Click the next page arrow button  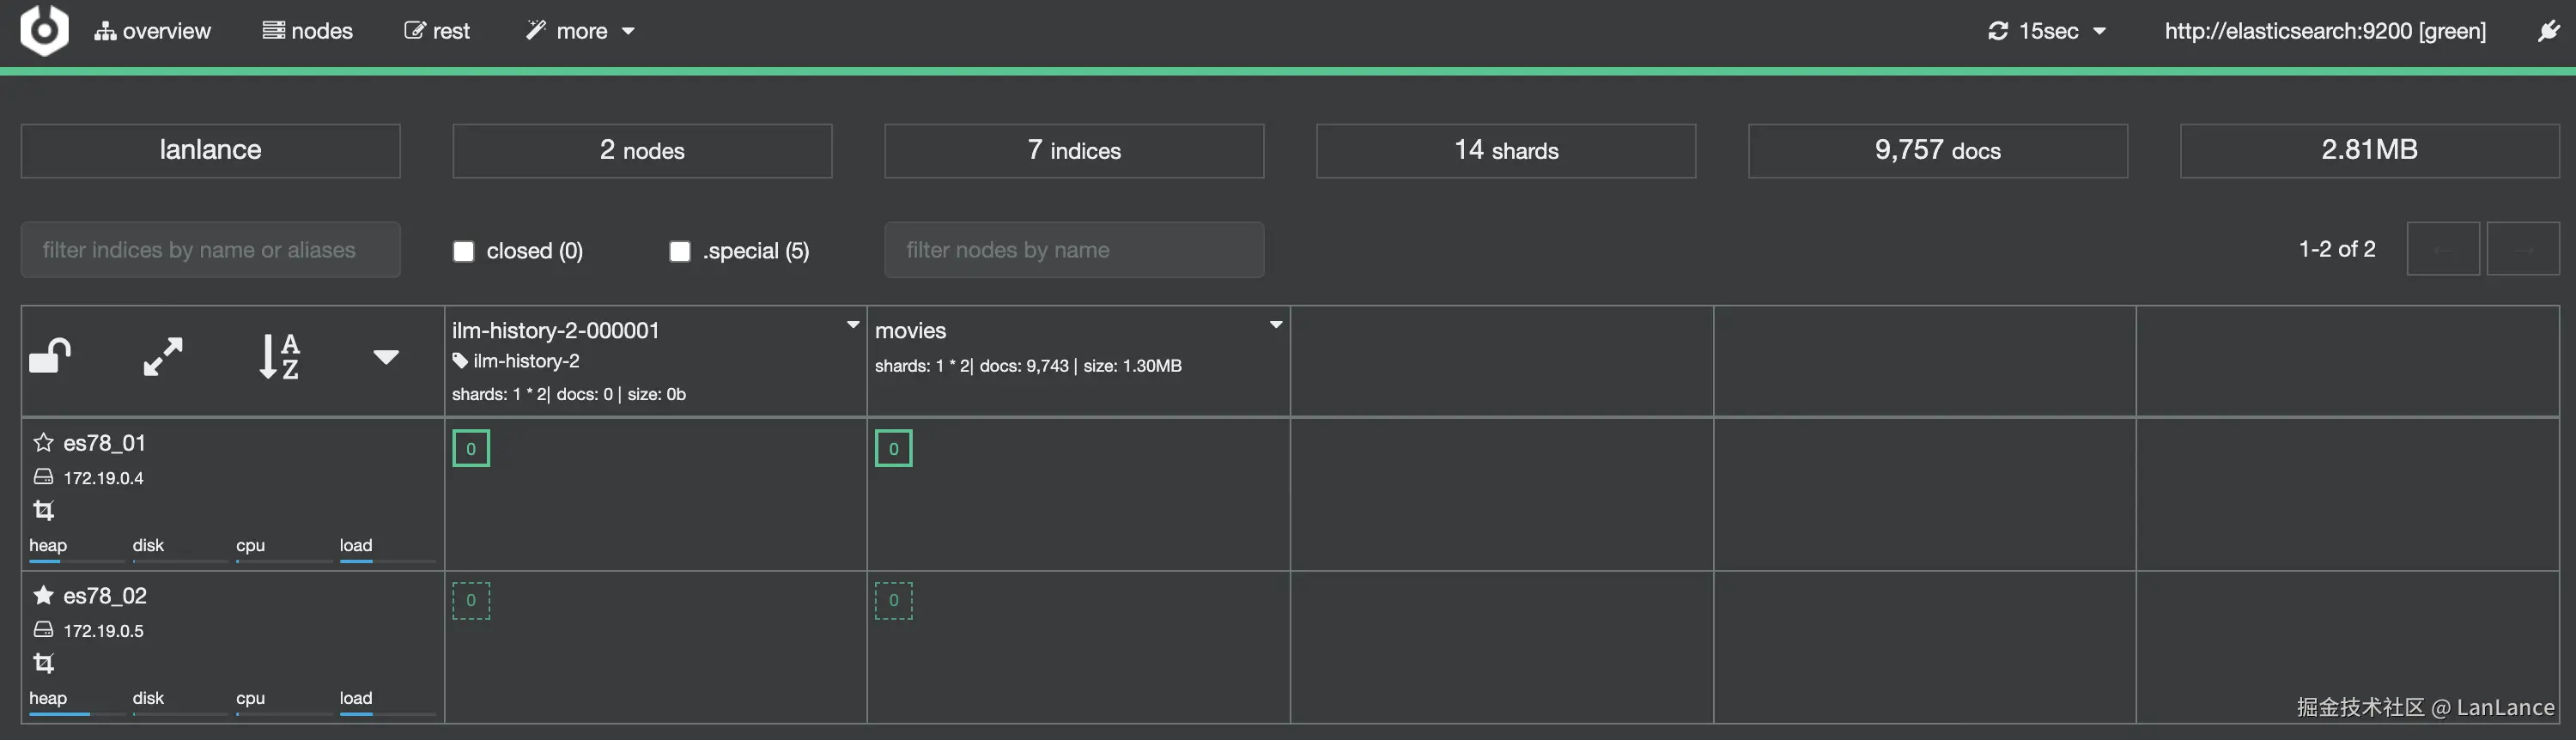(2522, 249)
